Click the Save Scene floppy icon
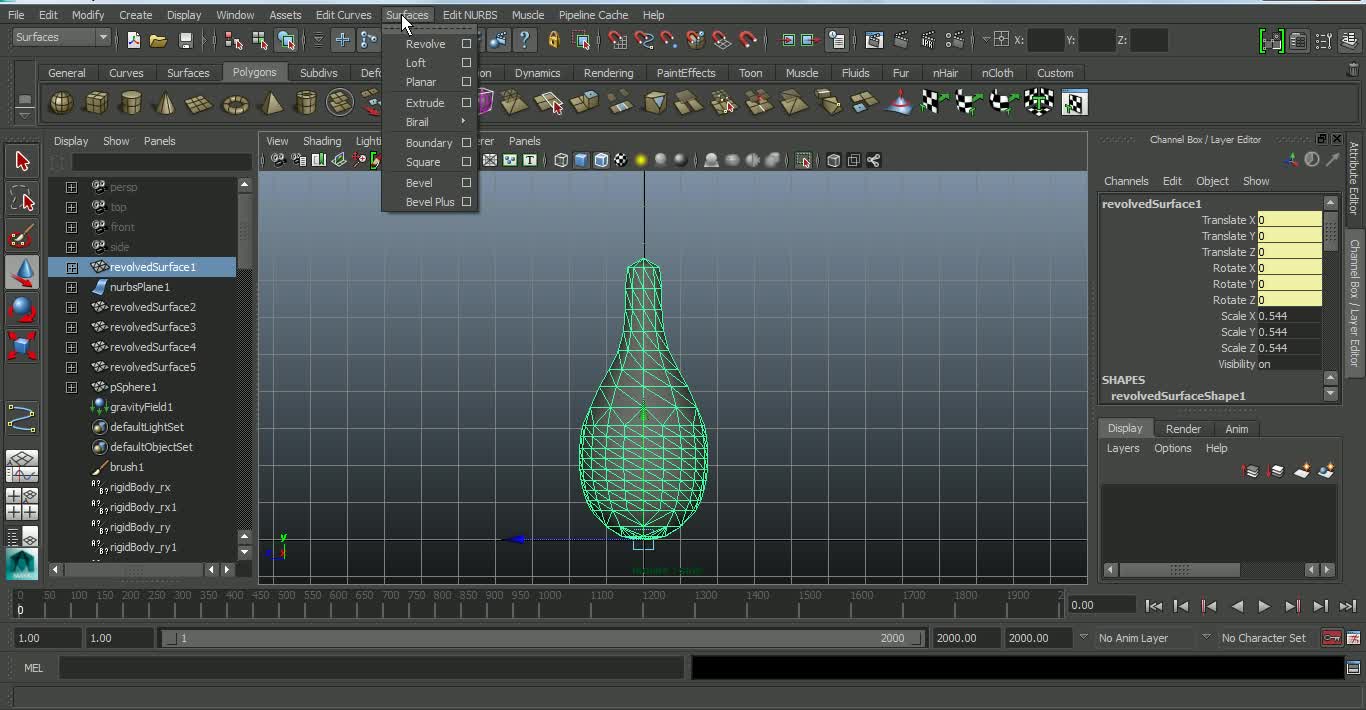 186,40
